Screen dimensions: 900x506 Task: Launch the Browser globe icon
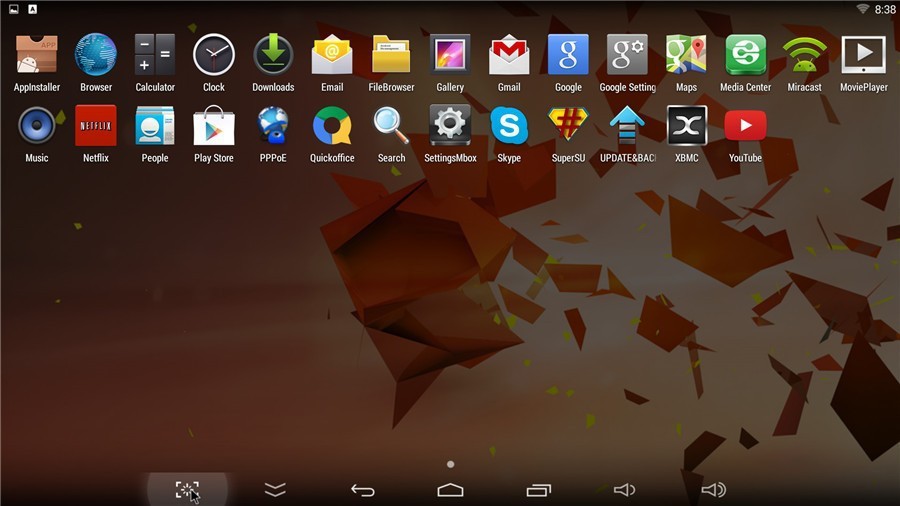(96, 55)
